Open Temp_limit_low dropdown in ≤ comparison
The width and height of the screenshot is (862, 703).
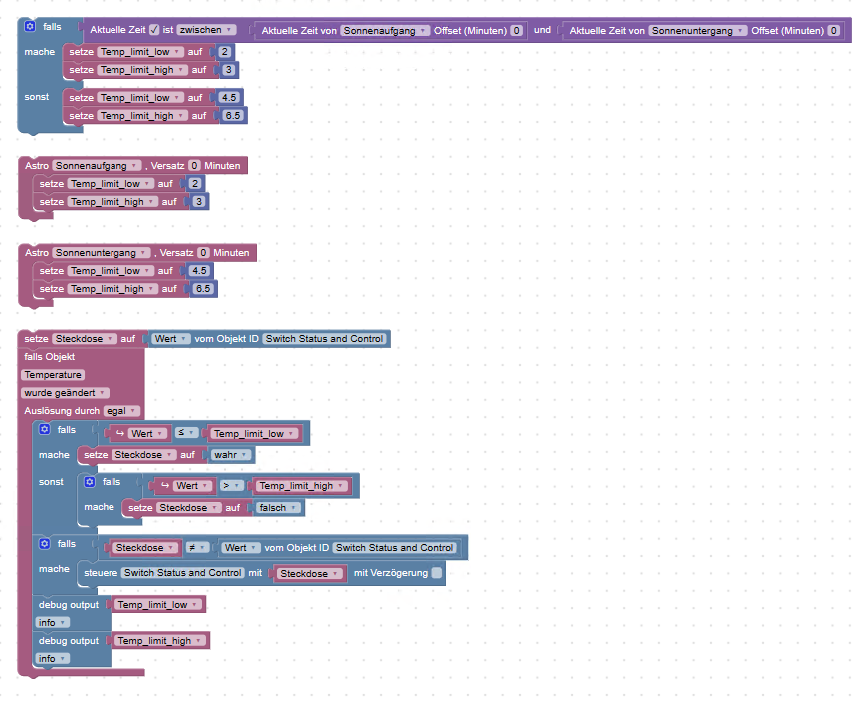pos(254,434)
